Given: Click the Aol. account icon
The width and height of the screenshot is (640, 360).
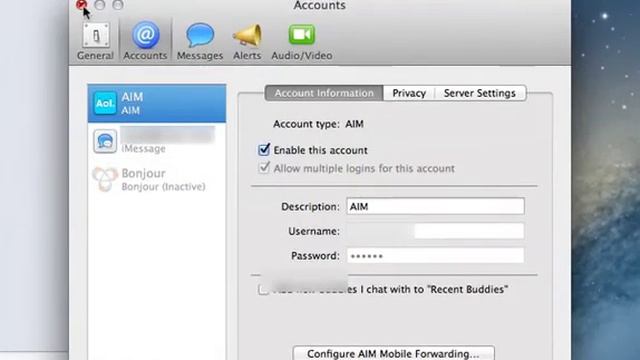Looking at the screenshot, I should pos(105,103).
